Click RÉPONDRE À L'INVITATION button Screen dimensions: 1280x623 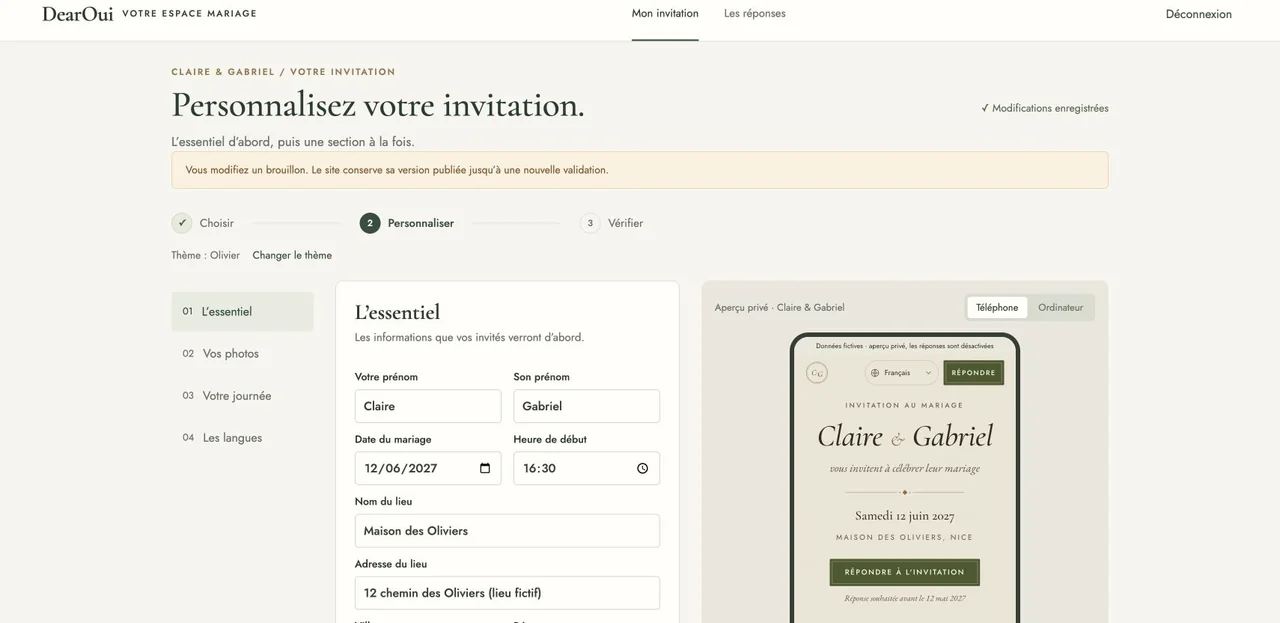coord(905,572)
